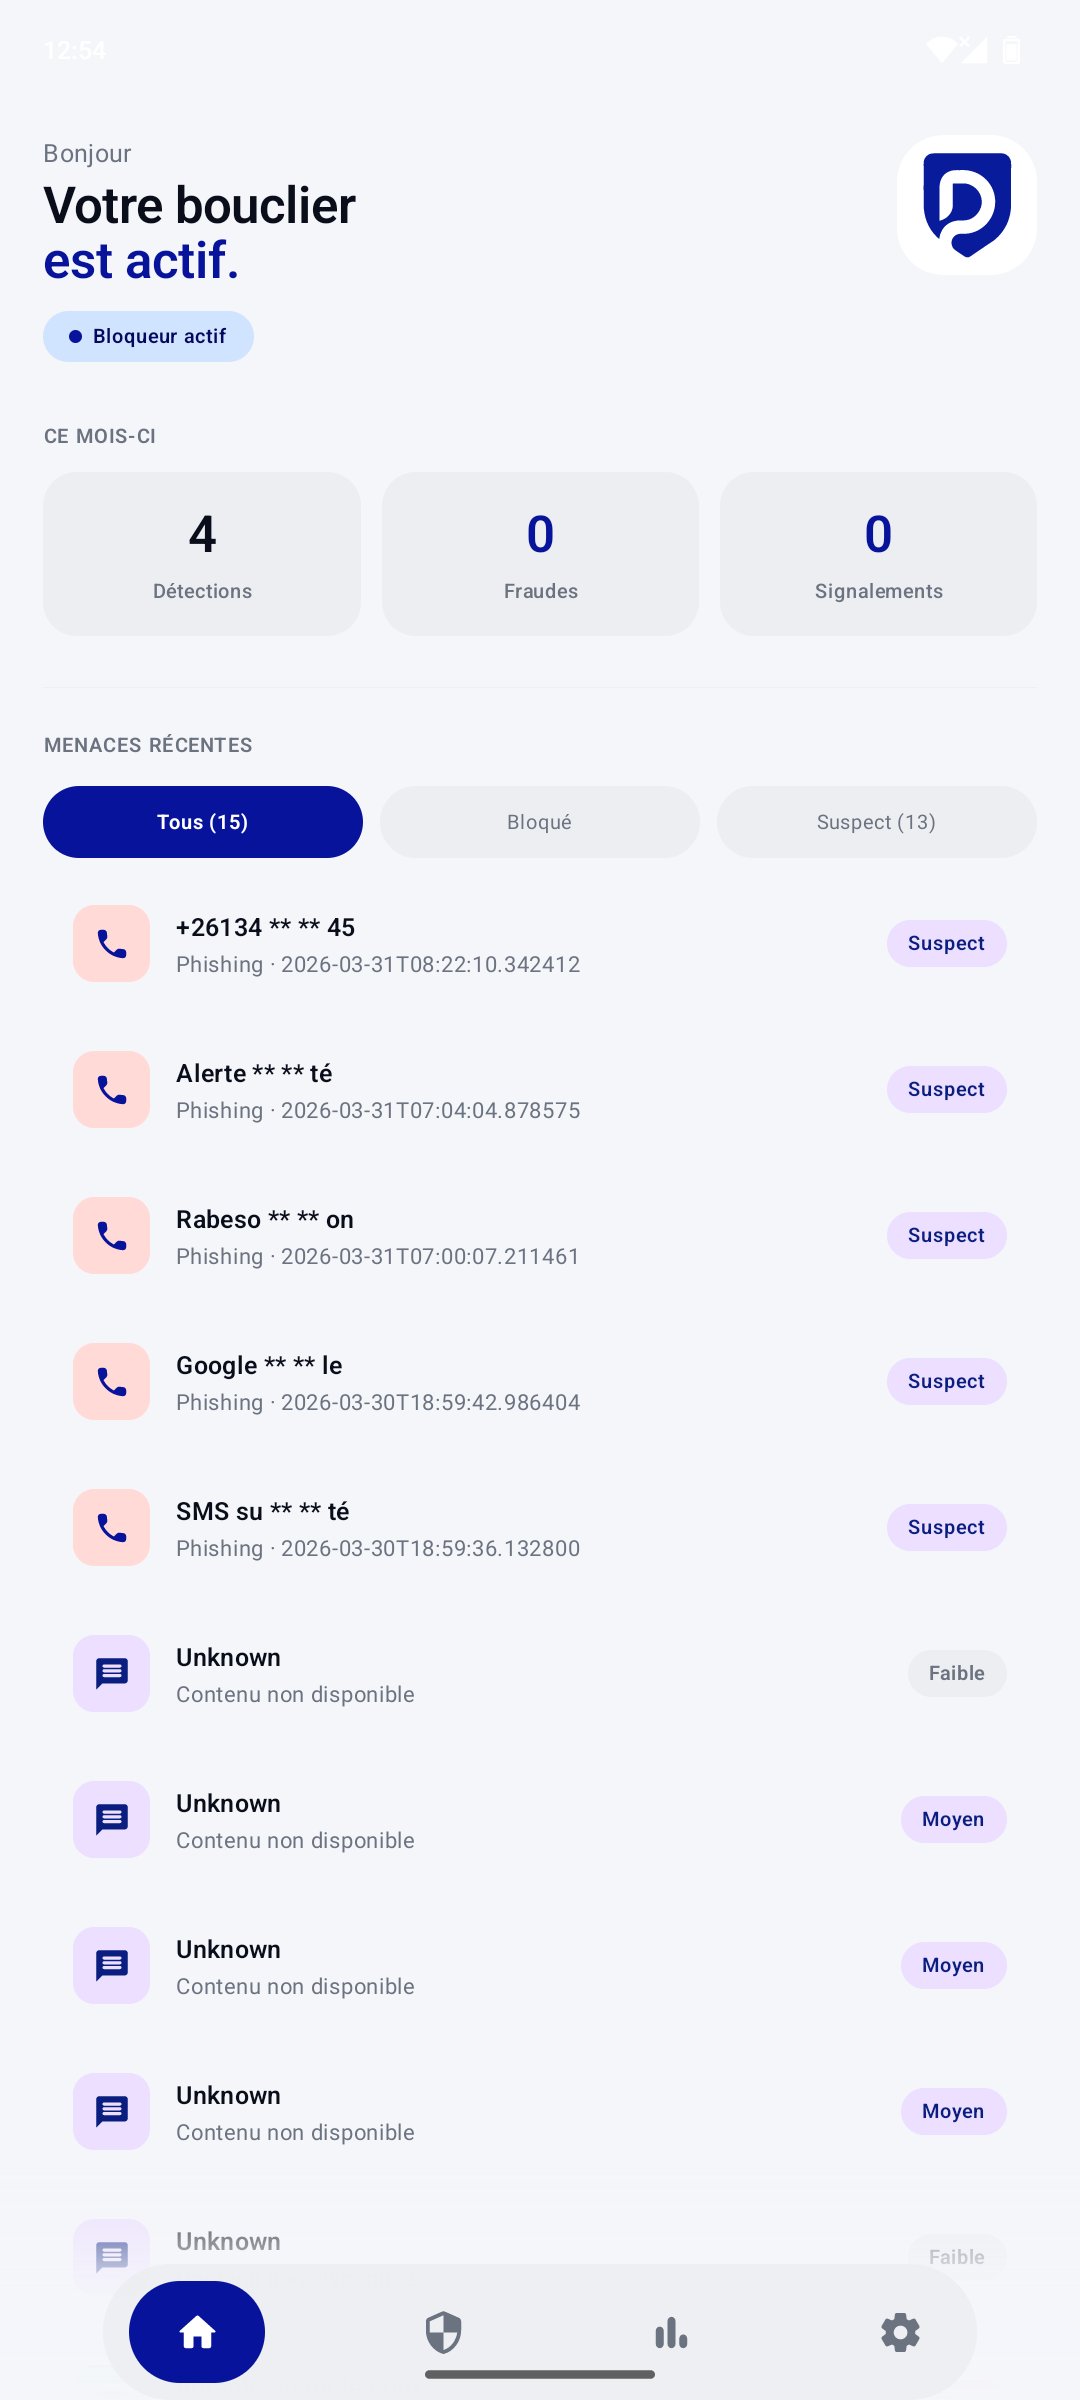
Task: Tap the phone icon beside Google ** ** le
Action: point(110,1382)
